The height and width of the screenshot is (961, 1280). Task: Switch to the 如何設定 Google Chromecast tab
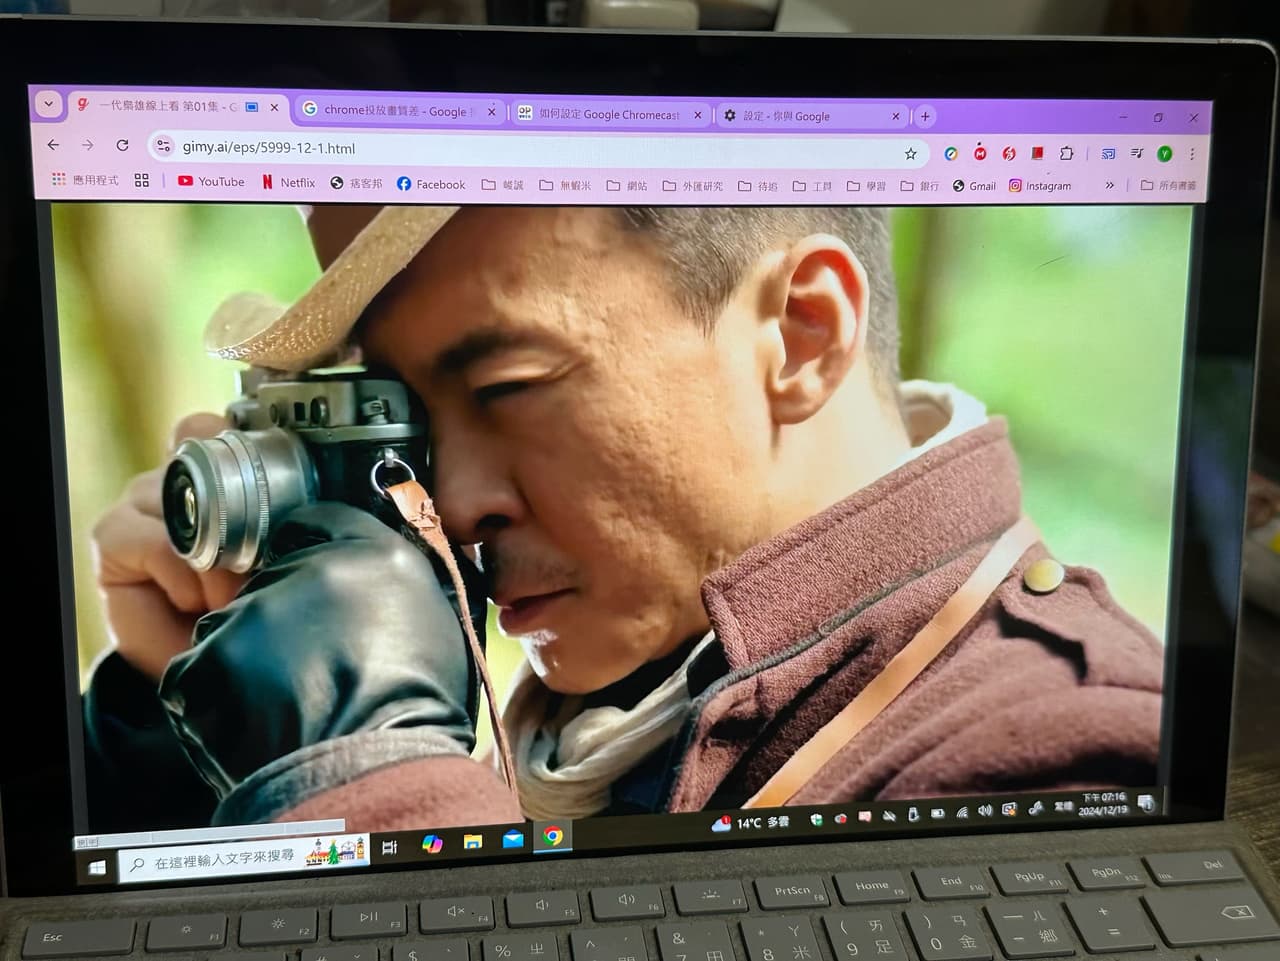click(x=610, y=114)
